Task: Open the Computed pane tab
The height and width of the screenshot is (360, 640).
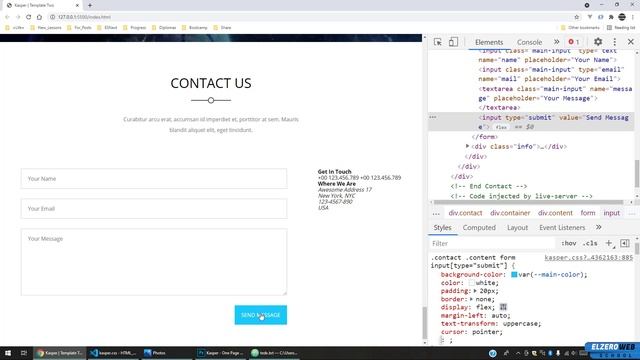Action: click(479, 227)
